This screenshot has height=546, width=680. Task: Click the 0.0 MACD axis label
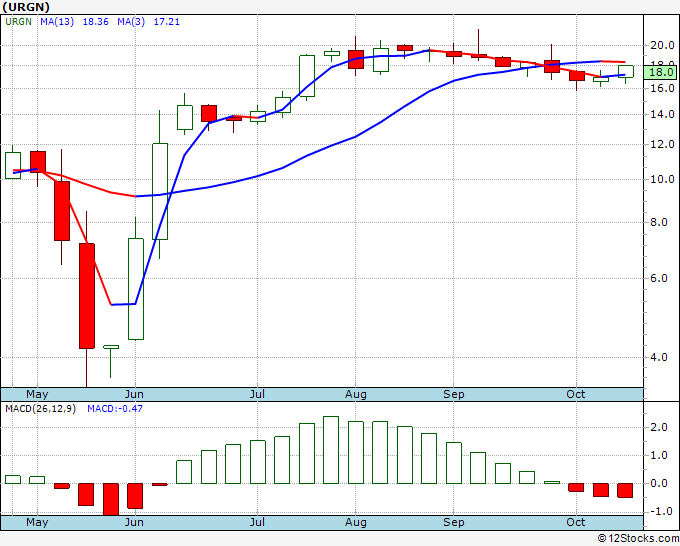(659, 484)
